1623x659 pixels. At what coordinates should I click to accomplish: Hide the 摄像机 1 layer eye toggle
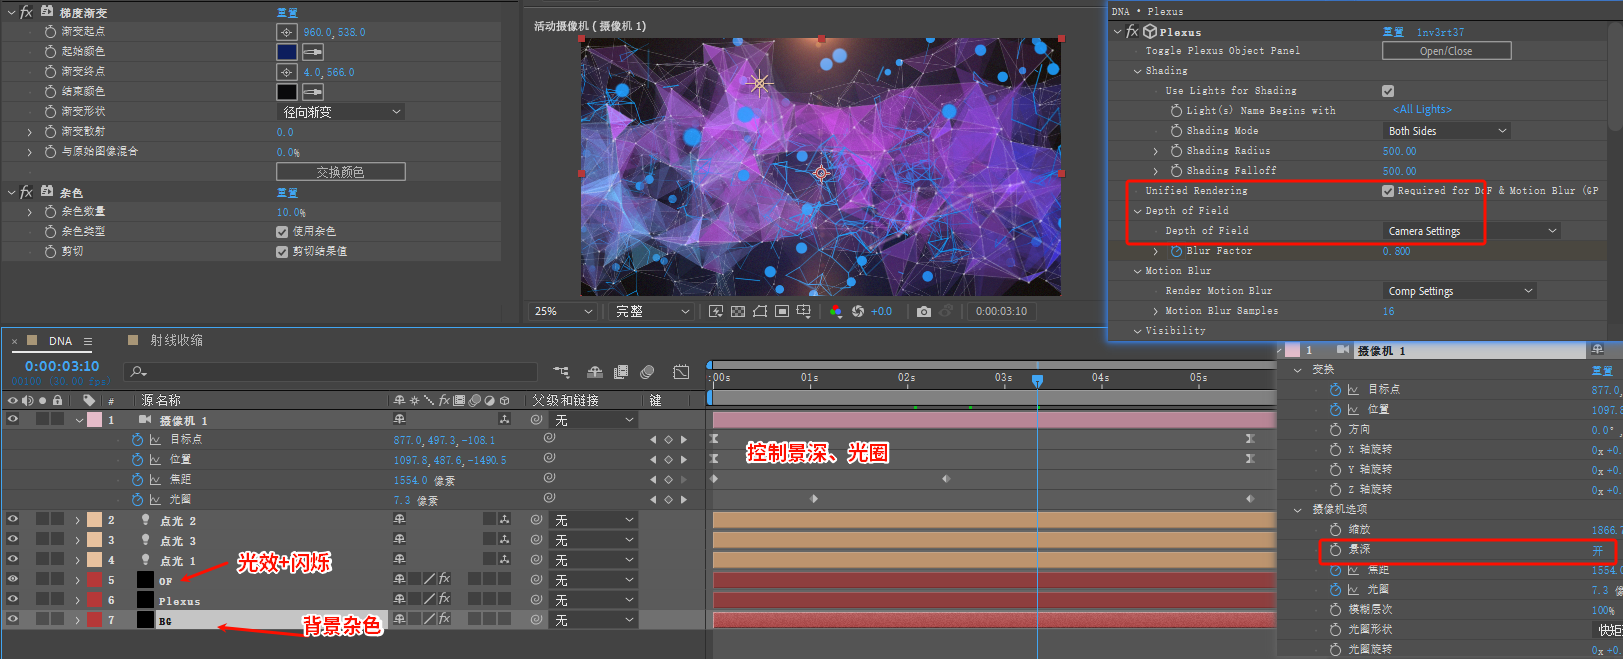point(13,419)
